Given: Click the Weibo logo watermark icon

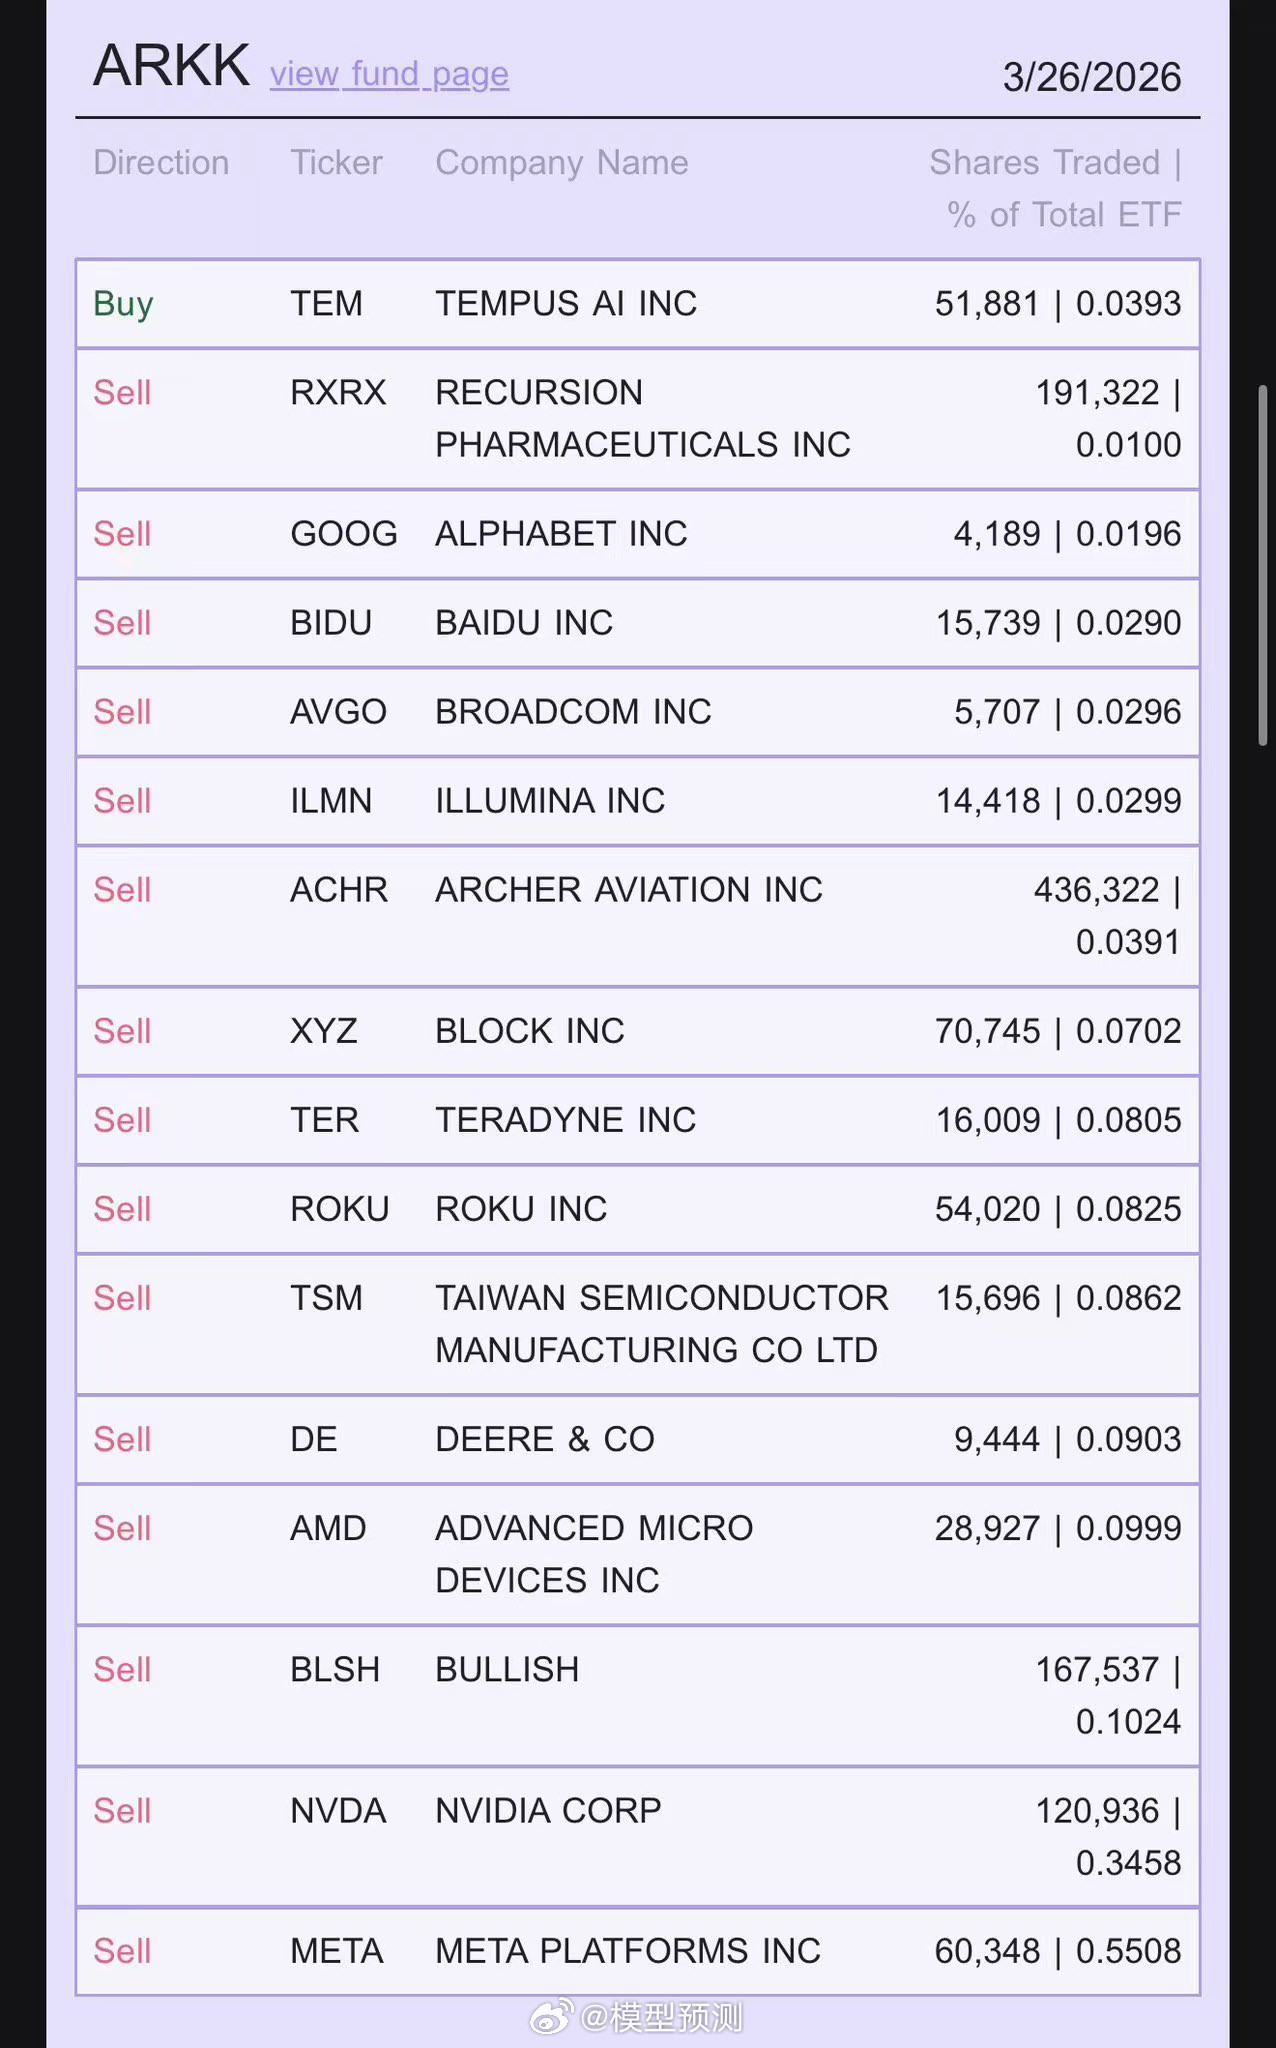Looking at the screenshot, I should coord(551,2017).
